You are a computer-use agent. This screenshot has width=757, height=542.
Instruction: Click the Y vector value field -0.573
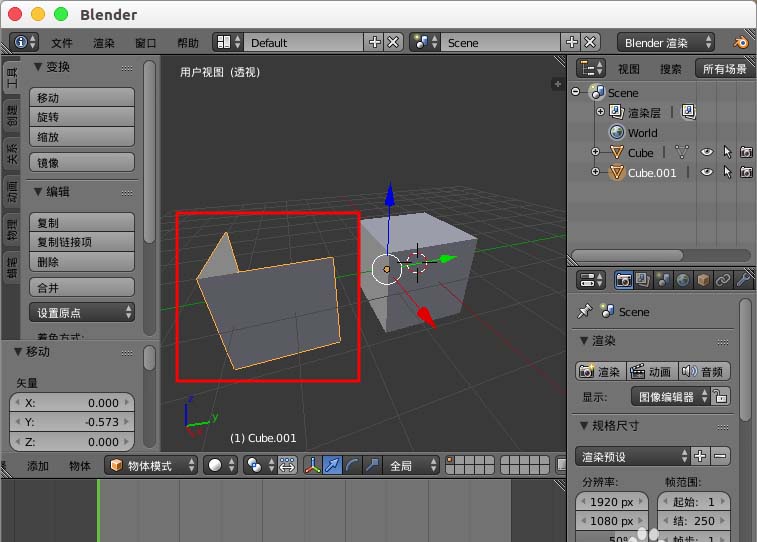(x=72, y=422)
